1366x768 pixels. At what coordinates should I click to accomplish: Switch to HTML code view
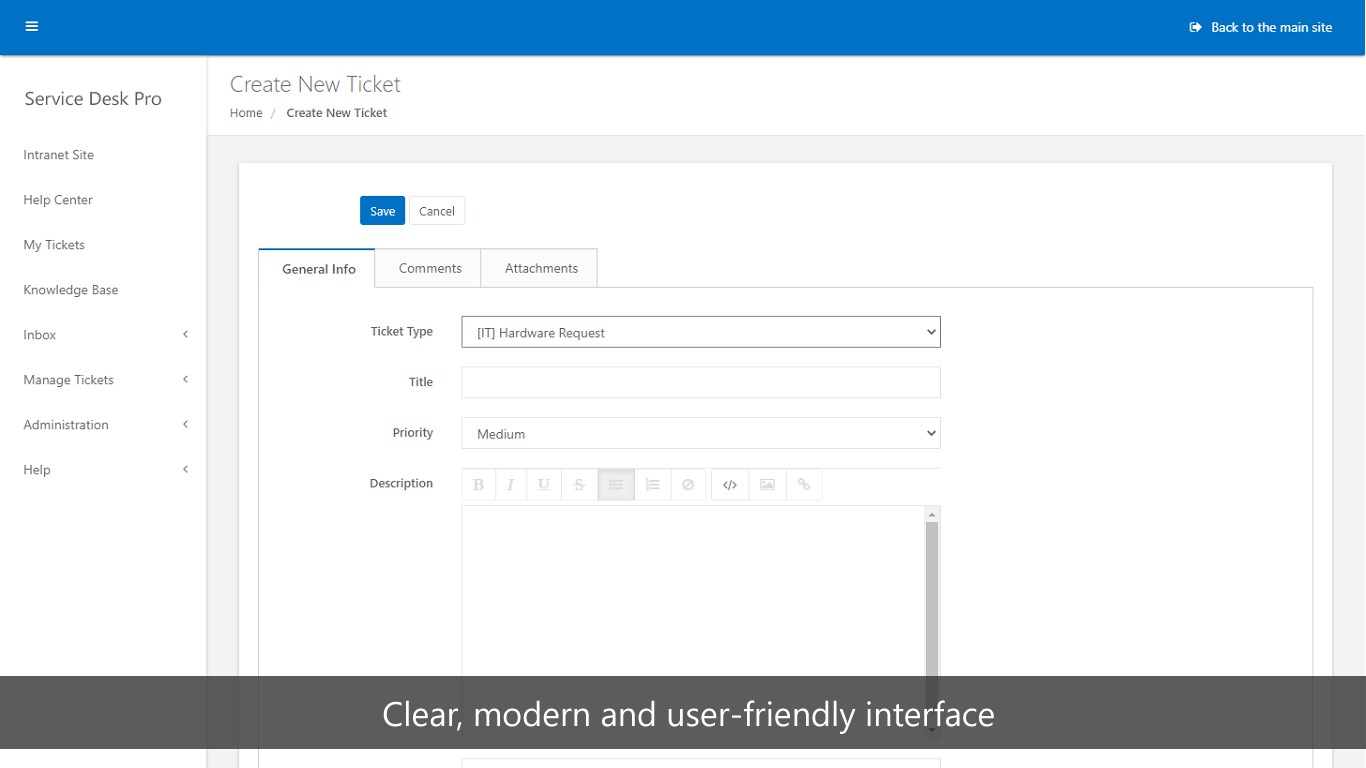730,485
